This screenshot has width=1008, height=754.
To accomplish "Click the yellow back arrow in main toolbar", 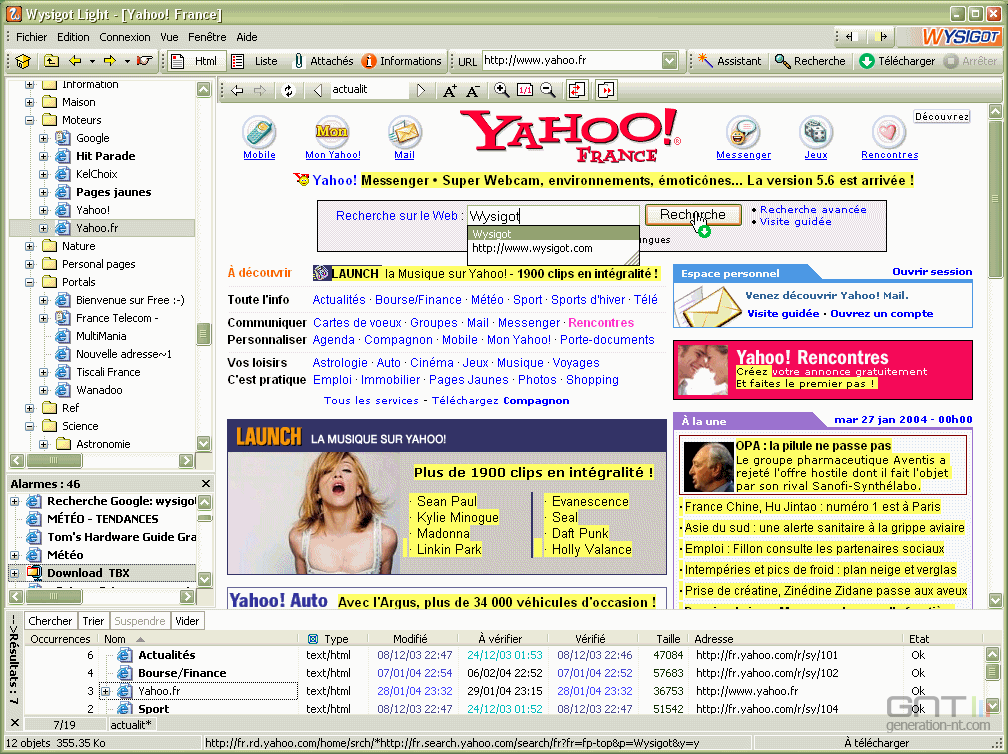I will 75,61.
